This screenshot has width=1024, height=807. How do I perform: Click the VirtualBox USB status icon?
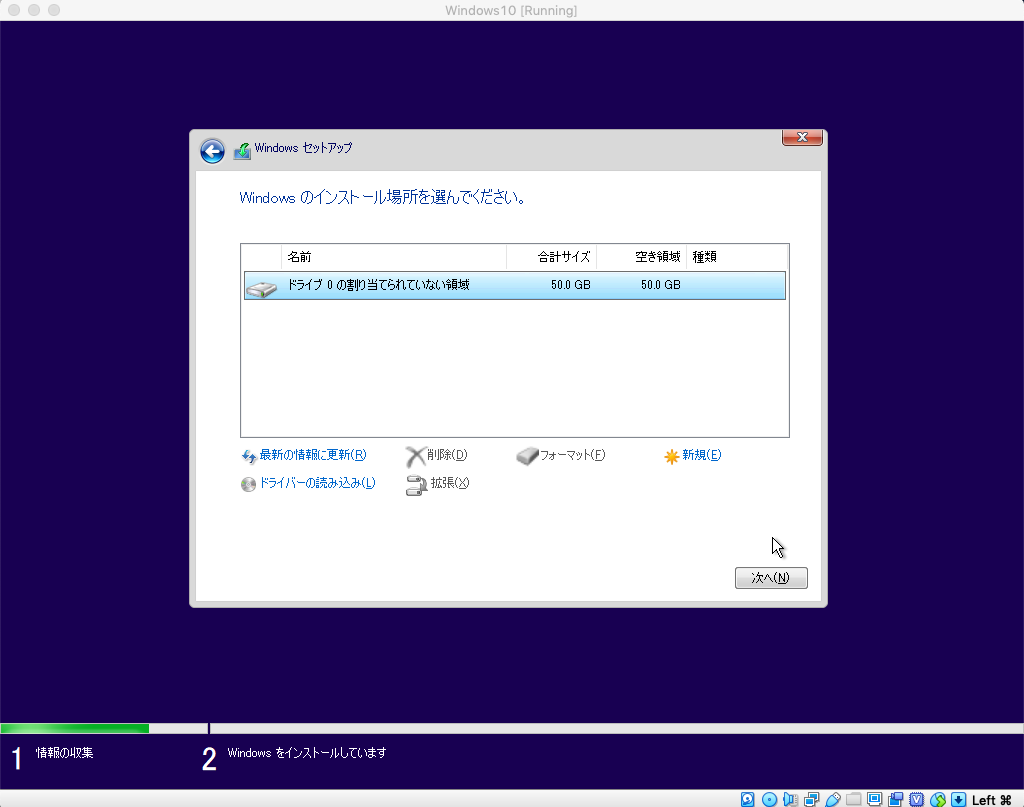[833, 799]
